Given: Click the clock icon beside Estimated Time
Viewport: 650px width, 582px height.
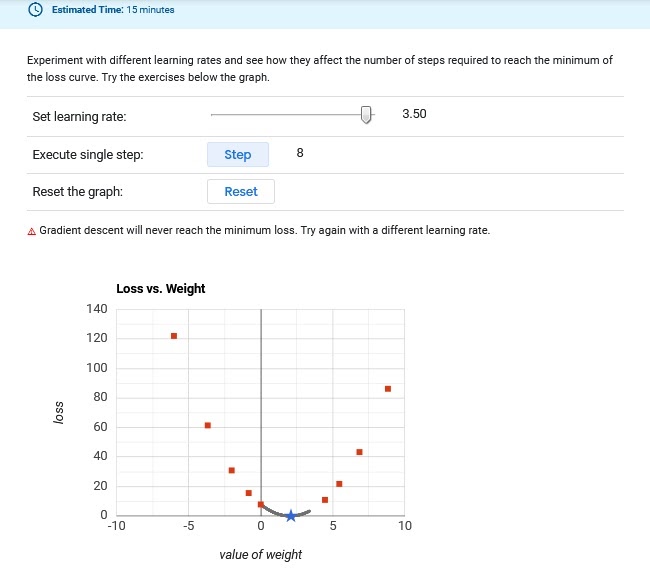Looking at the screenshot, I should pyautogui.click(x=37, y=10).
